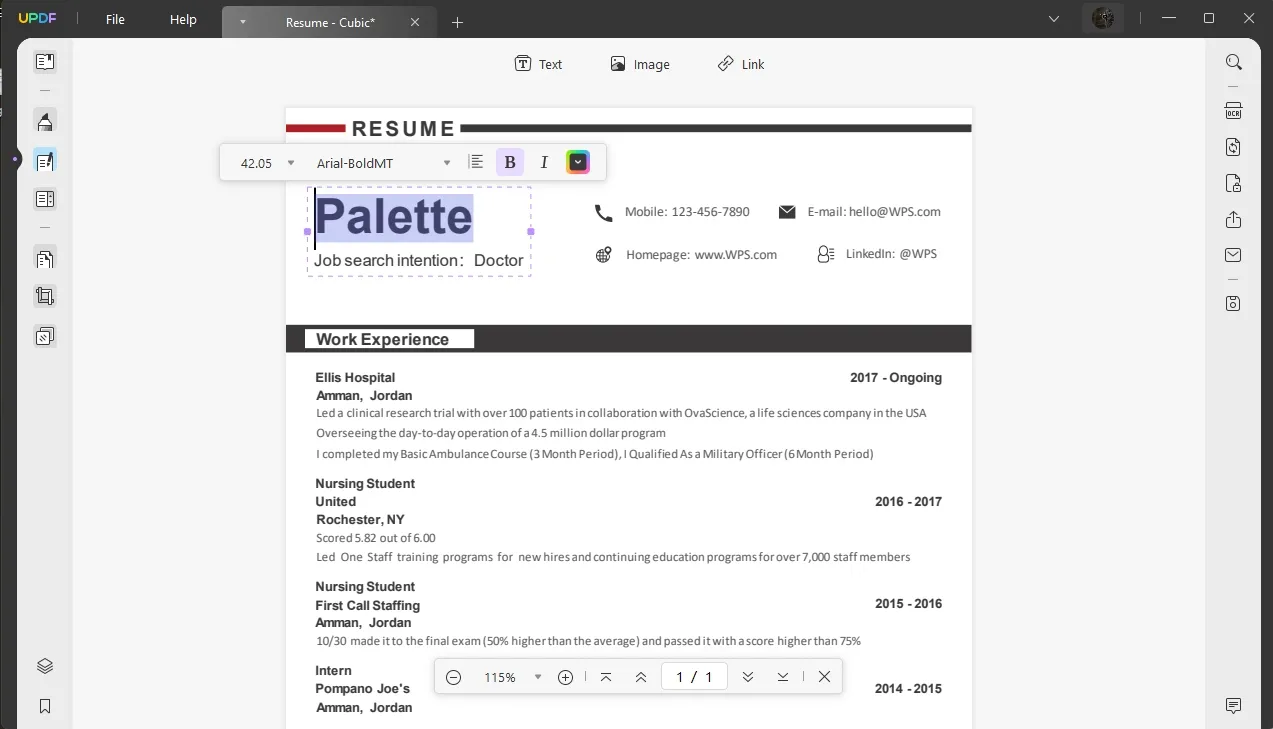Open the OCR recognition tool
The image size is (1273, 729).
coord(1233,110)
